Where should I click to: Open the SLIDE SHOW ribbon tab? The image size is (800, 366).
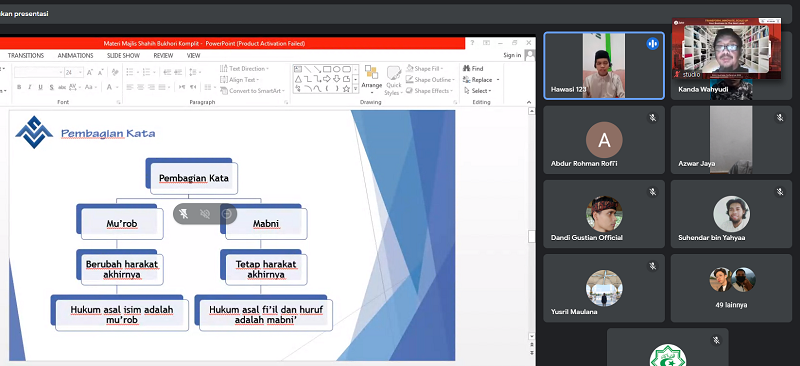pos(123,56)
